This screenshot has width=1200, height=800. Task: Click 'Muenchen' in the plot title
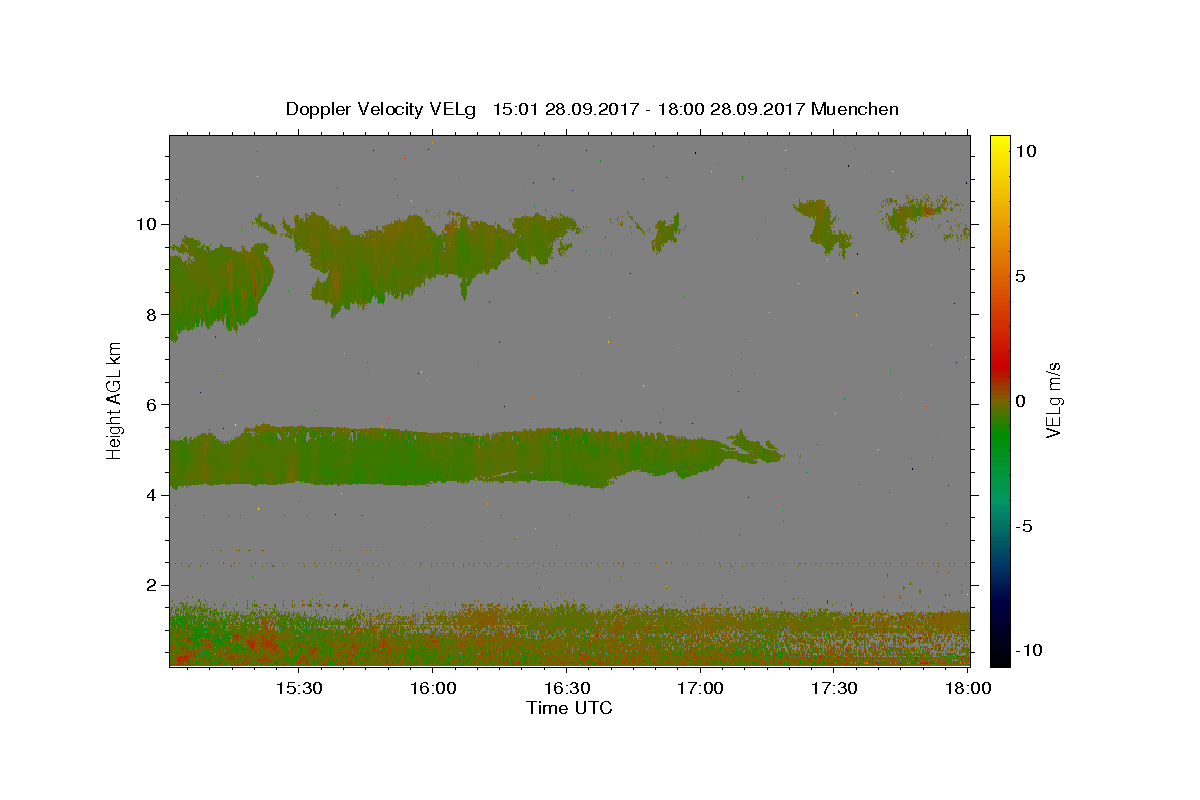pyautogui.click(x=855, y=109)
